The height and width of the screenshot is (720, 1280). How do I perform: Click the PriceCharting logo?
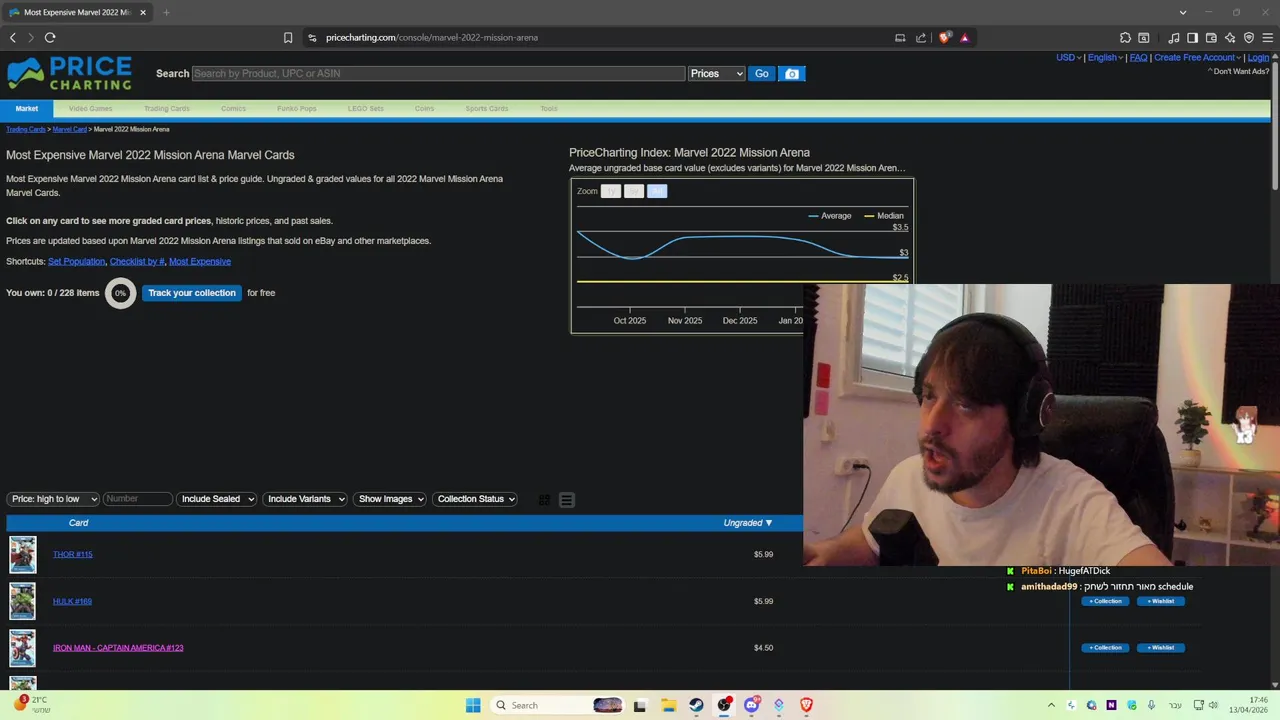coord(69,74)
